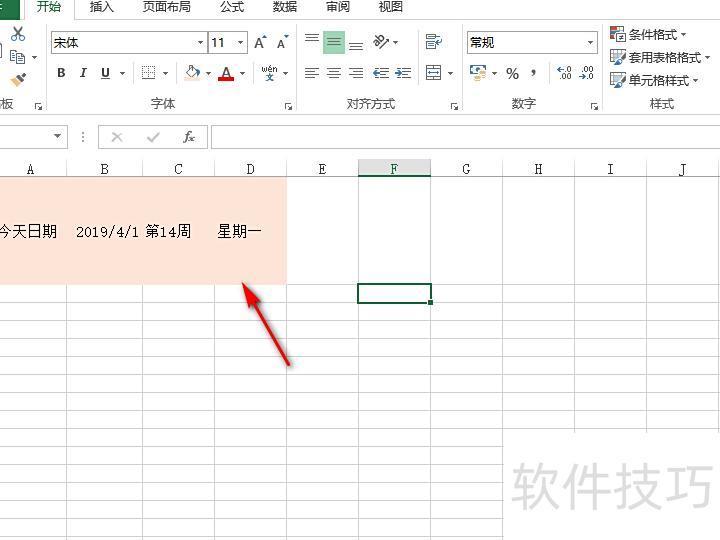The width and height of the screenshot is (720, 540).
Task: Toggle underline formatting
Action: point(106,73)
